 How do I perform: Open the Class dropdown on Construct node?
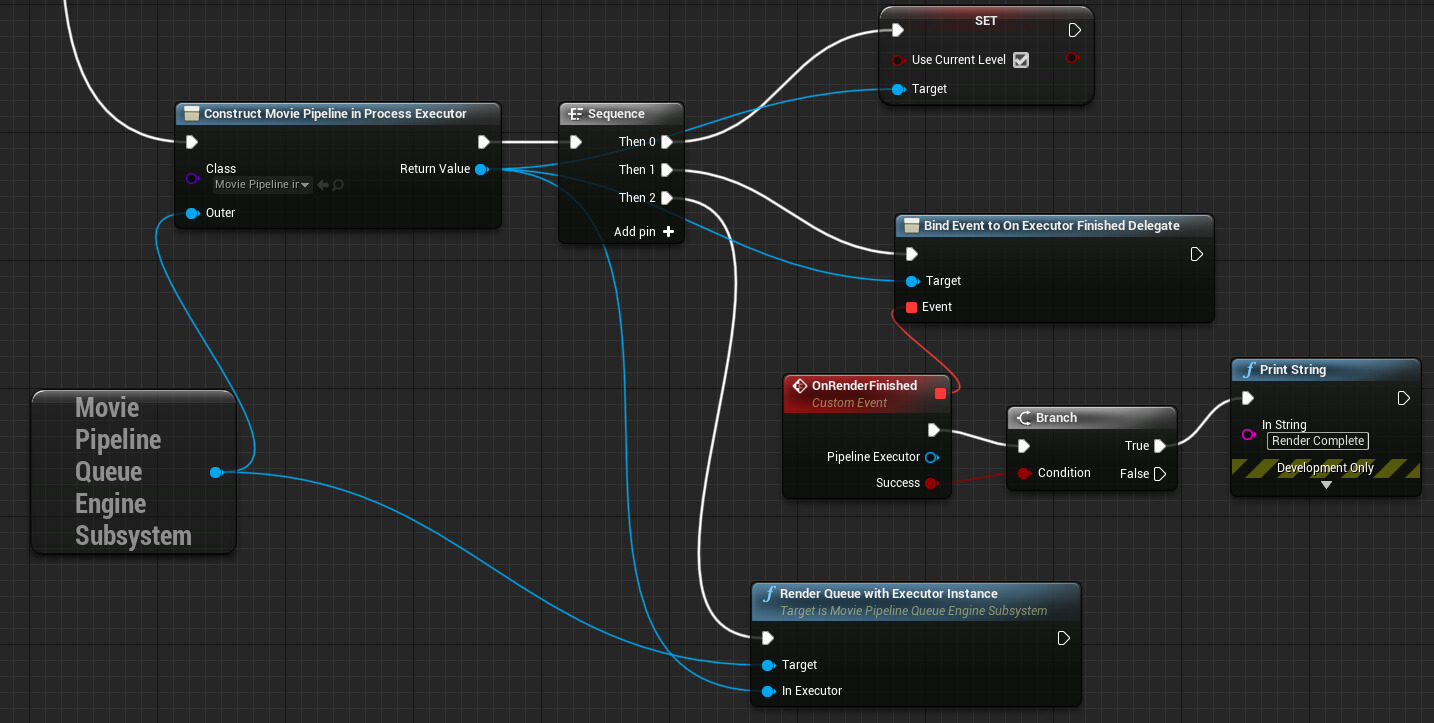tap(263, 185)
